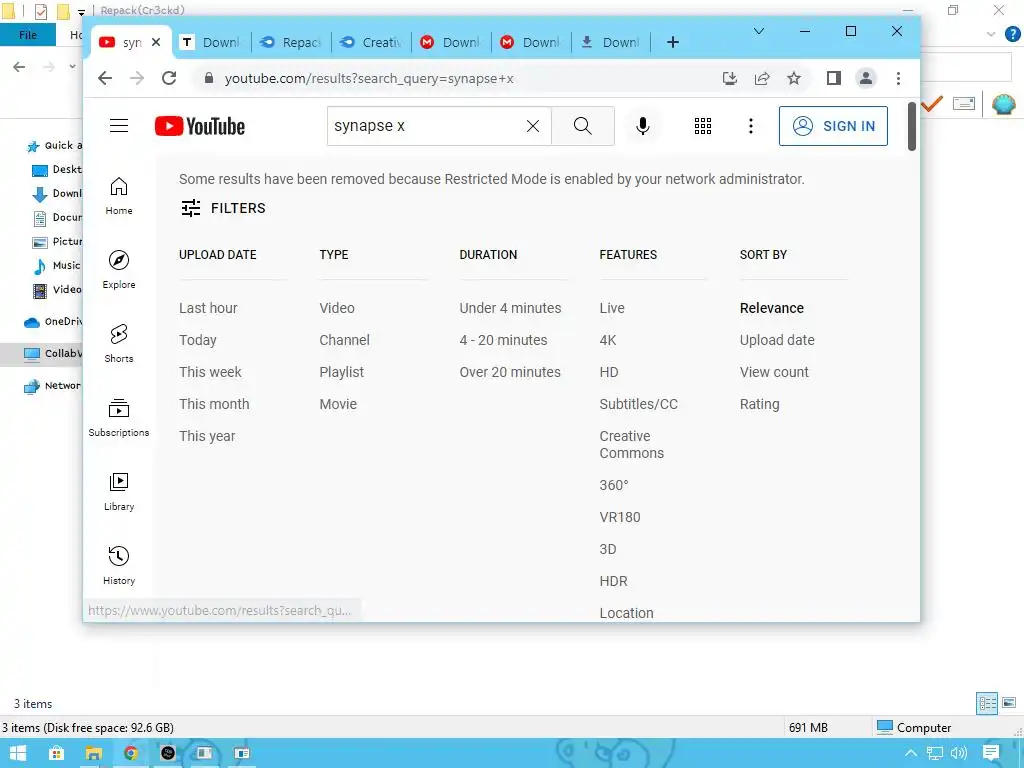Sort results by Rating
The image size is (1024, 768).
pyautogui.click(x=760, y=404)
